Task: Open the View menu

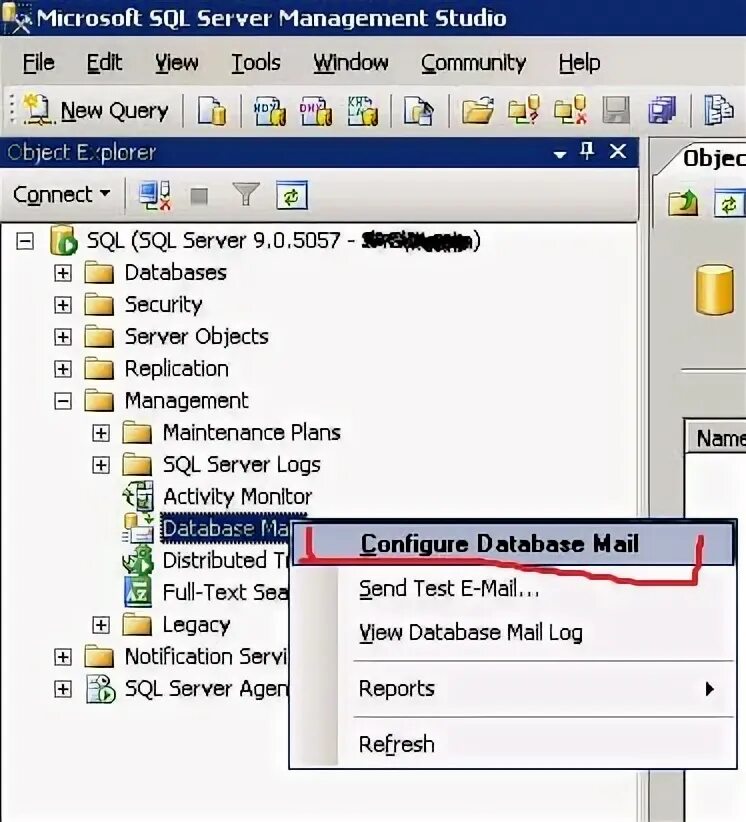Action: (x=177, y=63)
